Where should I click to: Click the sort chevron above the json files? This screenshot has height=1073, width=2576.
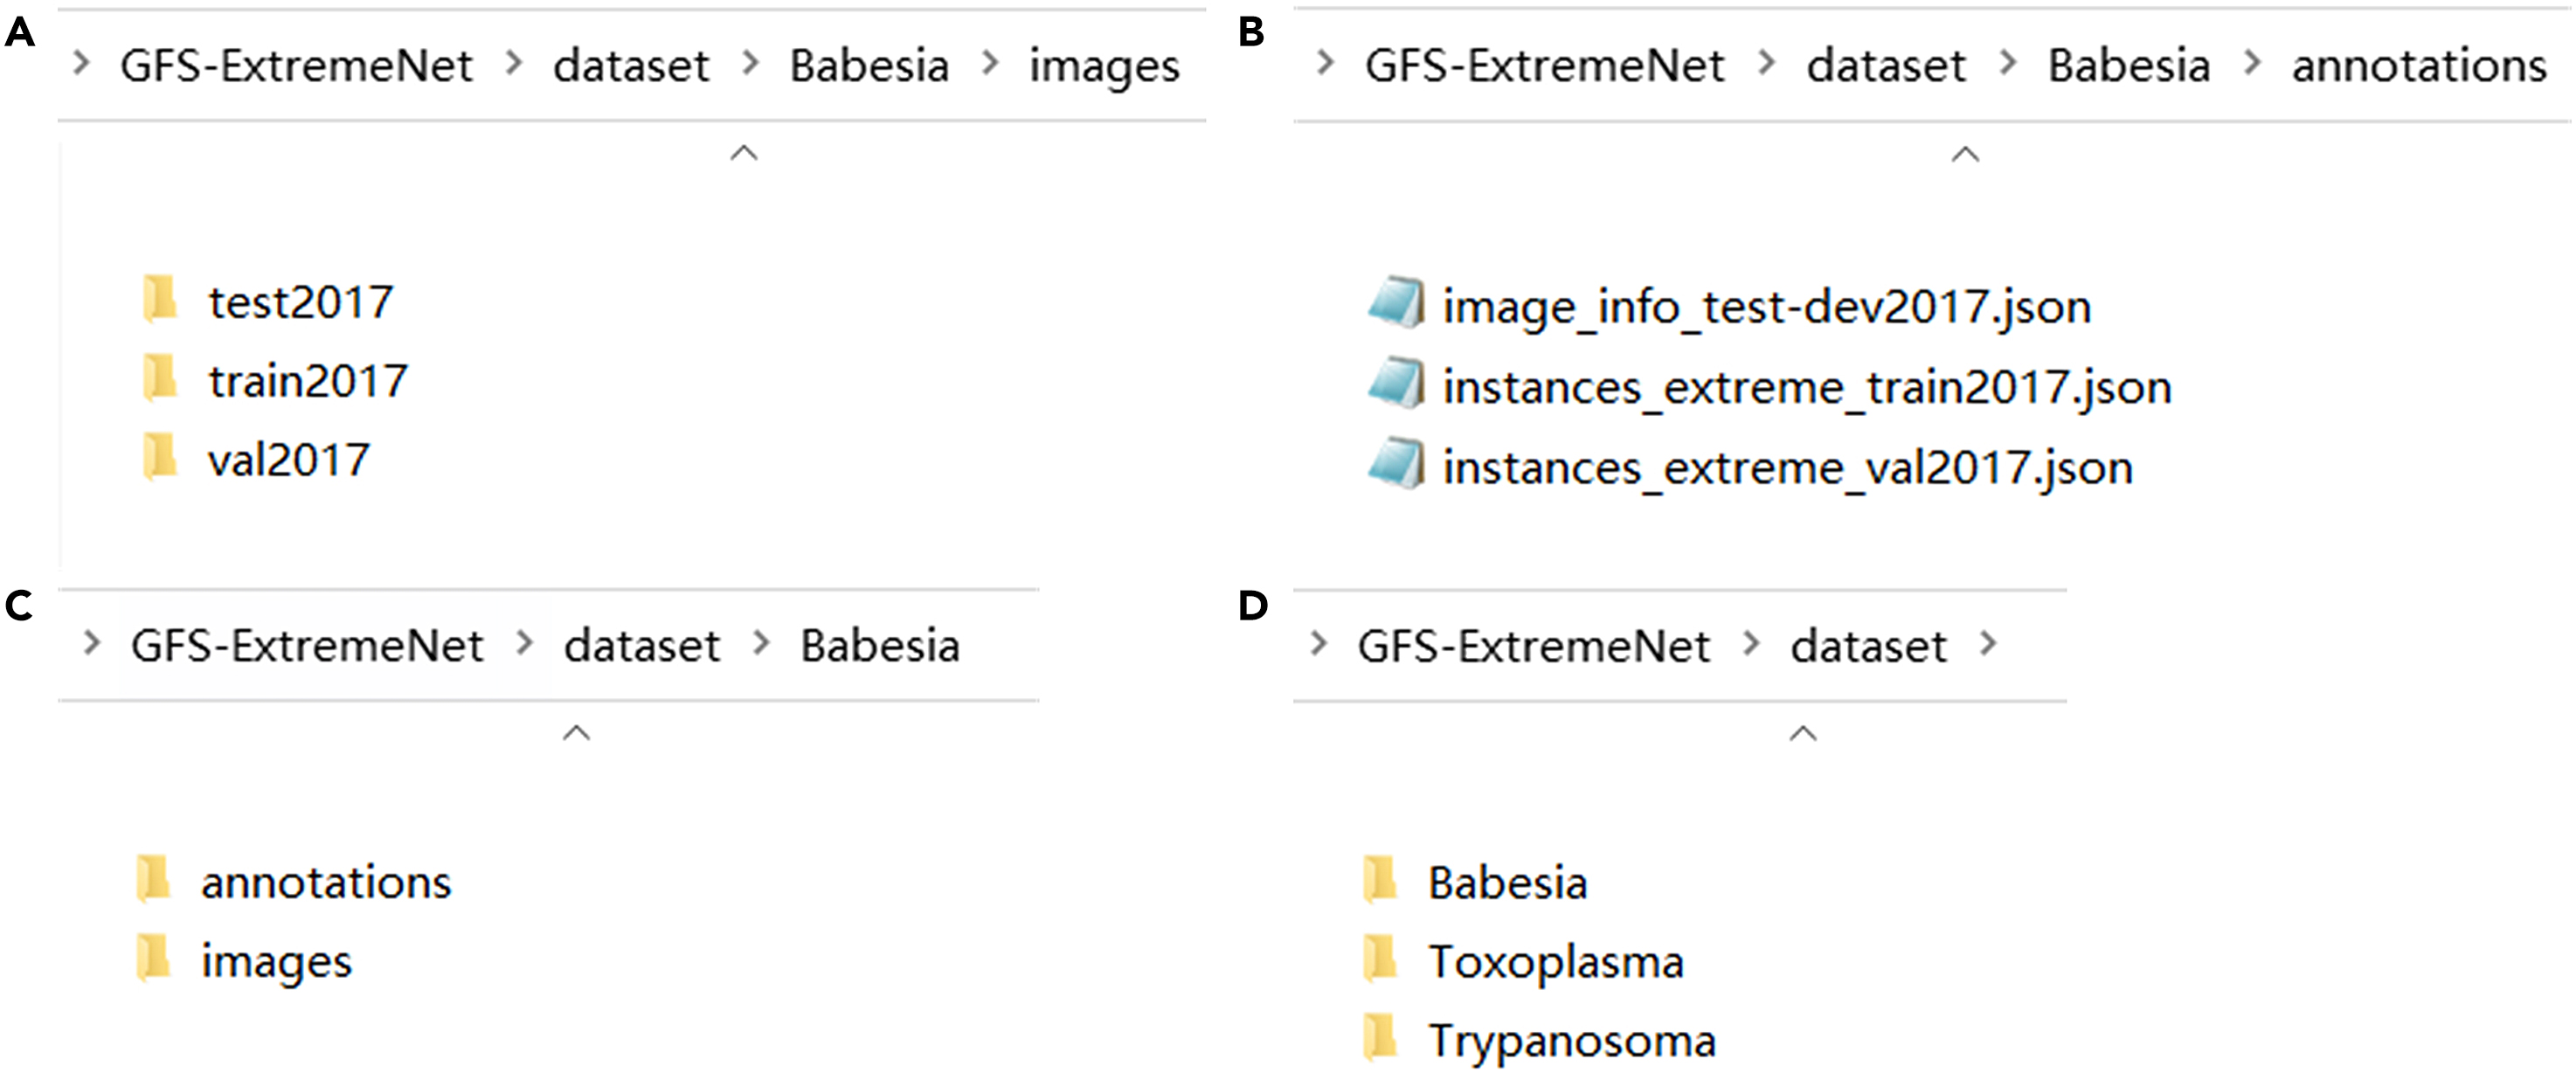pyautogui.click(x=1965, y=155)
